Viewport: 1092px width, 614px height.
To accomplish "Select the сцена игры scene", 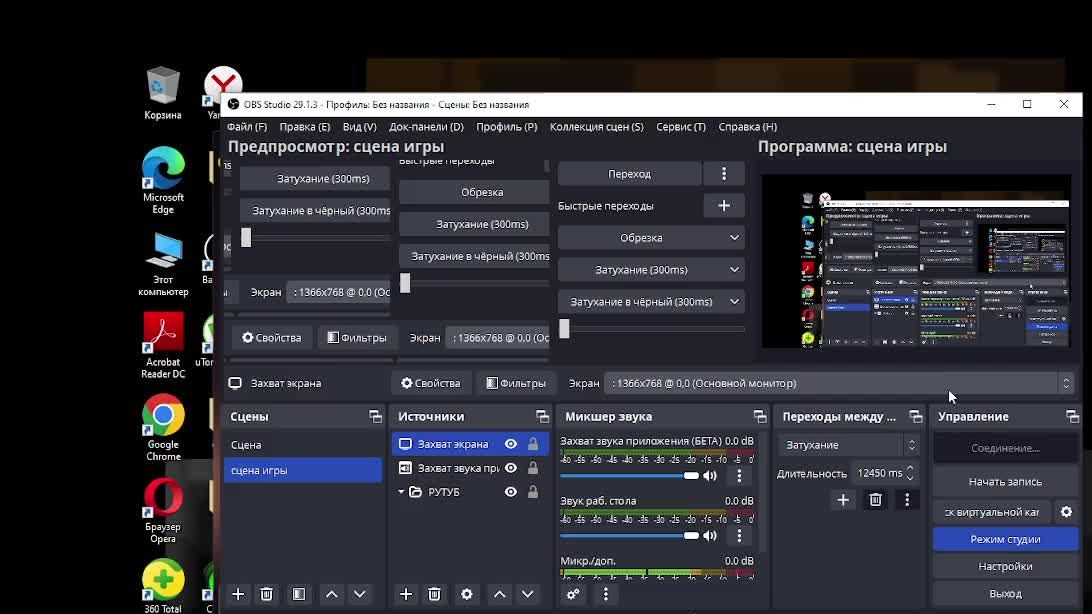I will [303, 471].
